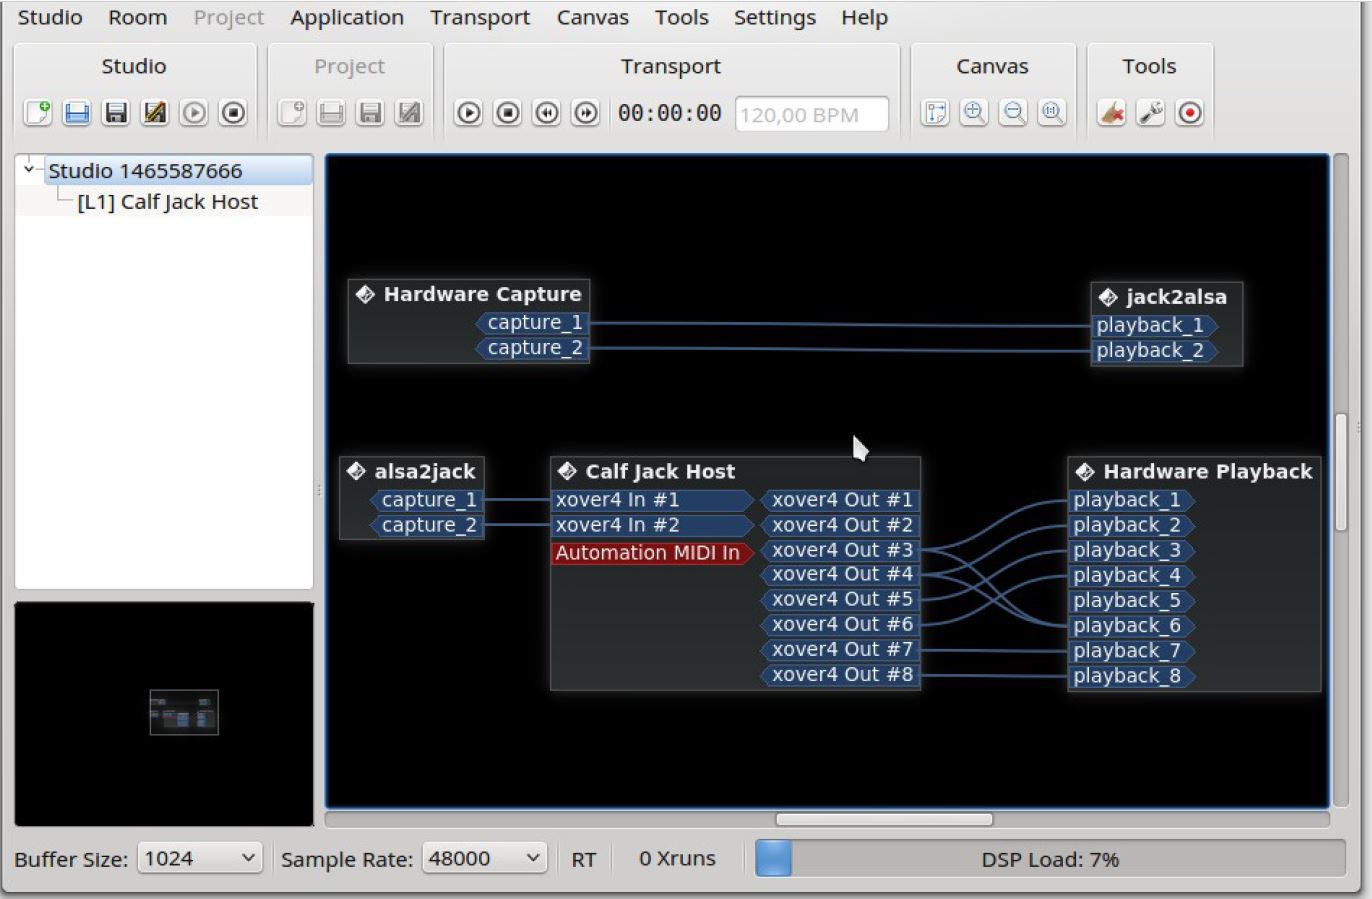Screen dimensions: 1372x899
Task: Click the 0 Xruns status label
Action: 678,858
